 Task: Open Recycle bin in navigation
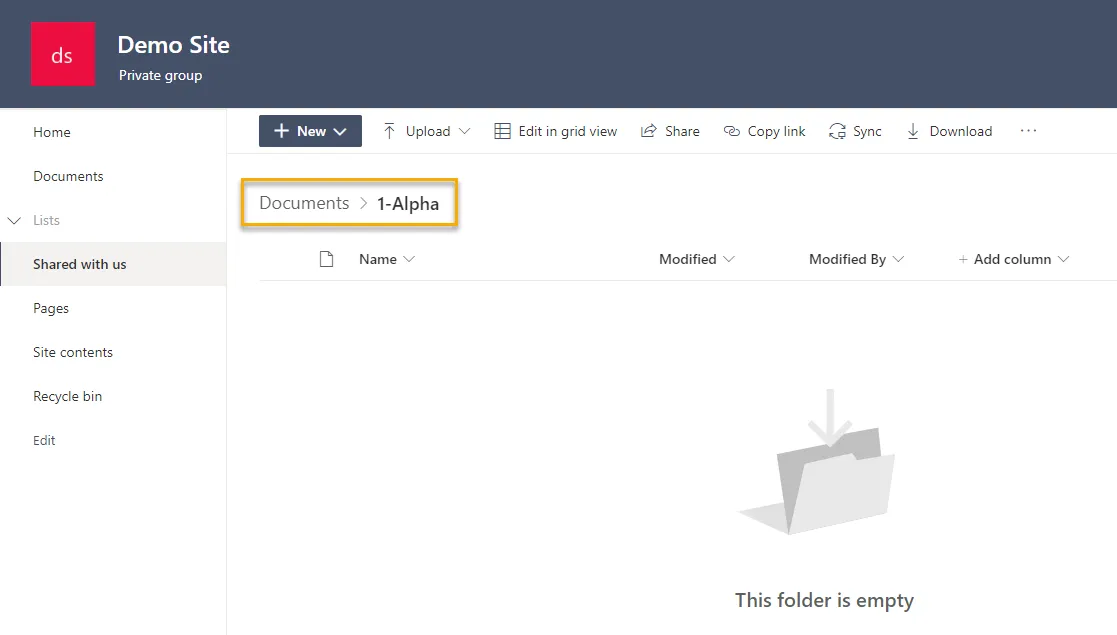[x=68, y=397]
